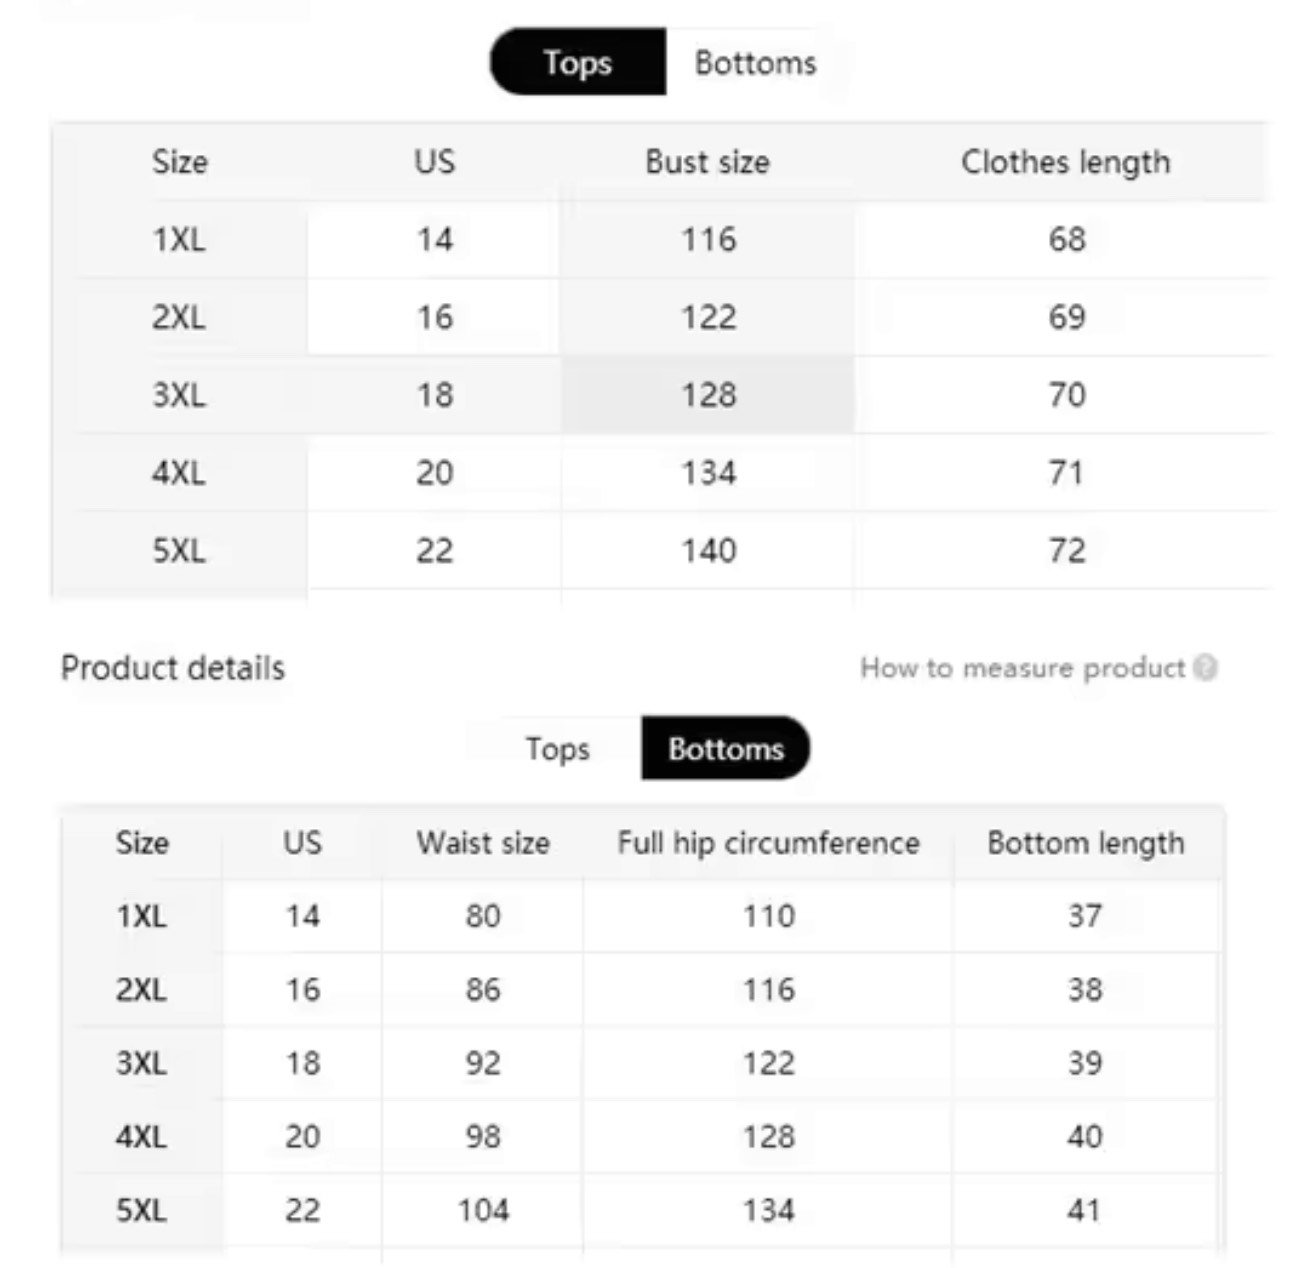The width and height of the screenshot is (1290, 1268).
Task: Click the question mark help icon
Action: (1206, 668)
